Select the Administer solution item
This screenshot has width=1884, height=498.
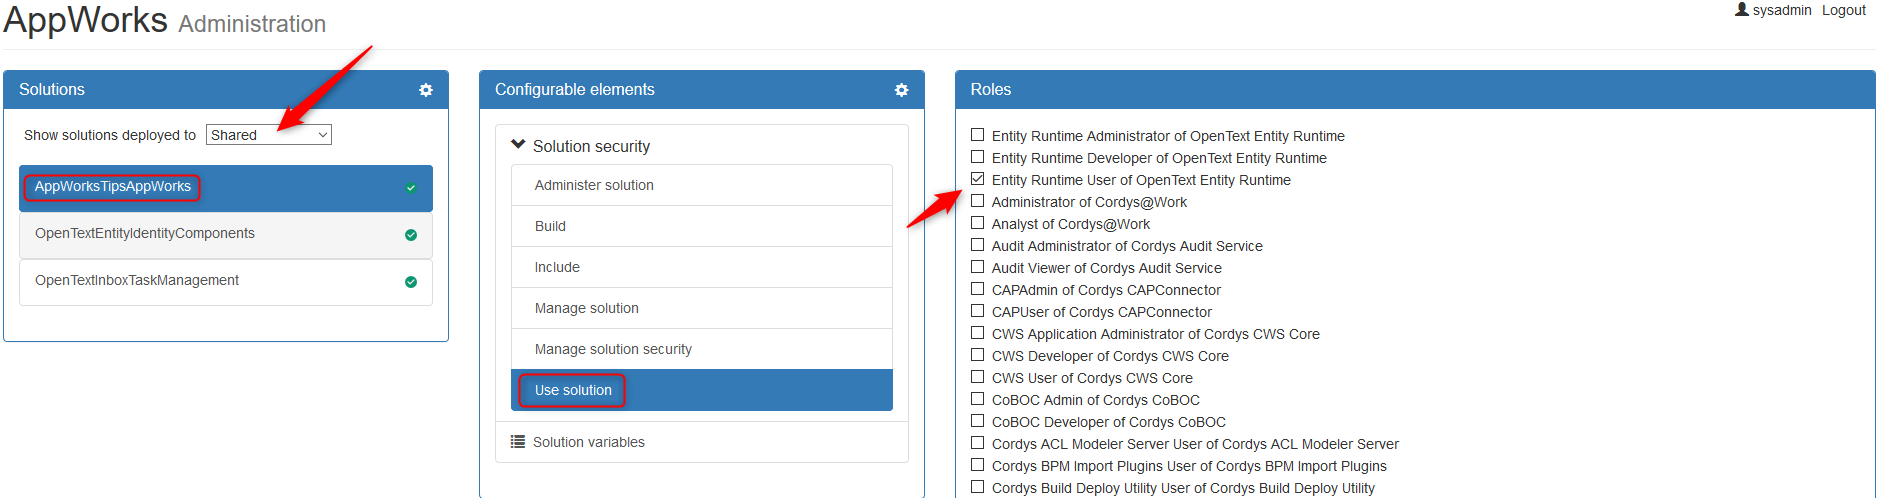tap(594, 185)
